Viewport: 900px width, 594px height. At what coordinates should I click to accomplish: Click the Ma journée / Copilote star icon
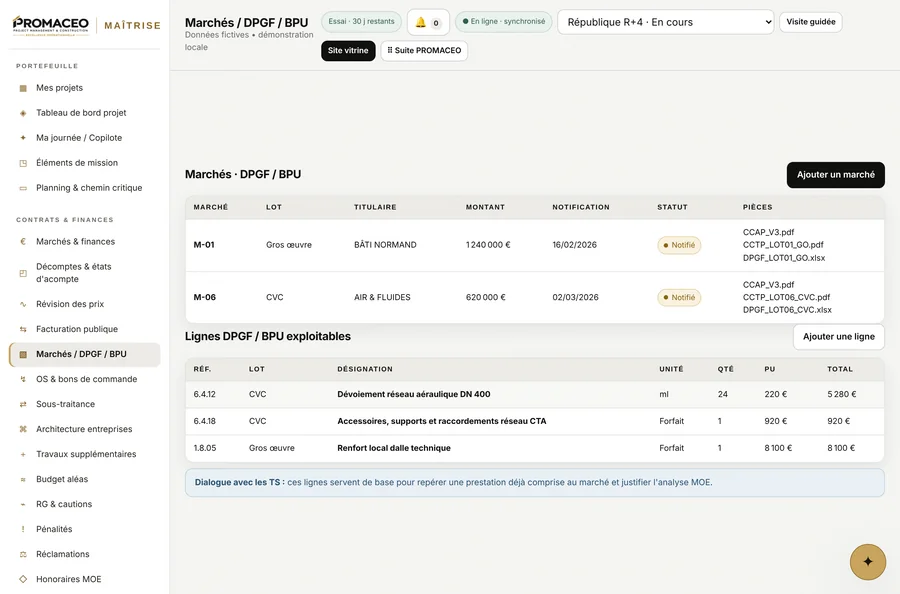[23, 138]
